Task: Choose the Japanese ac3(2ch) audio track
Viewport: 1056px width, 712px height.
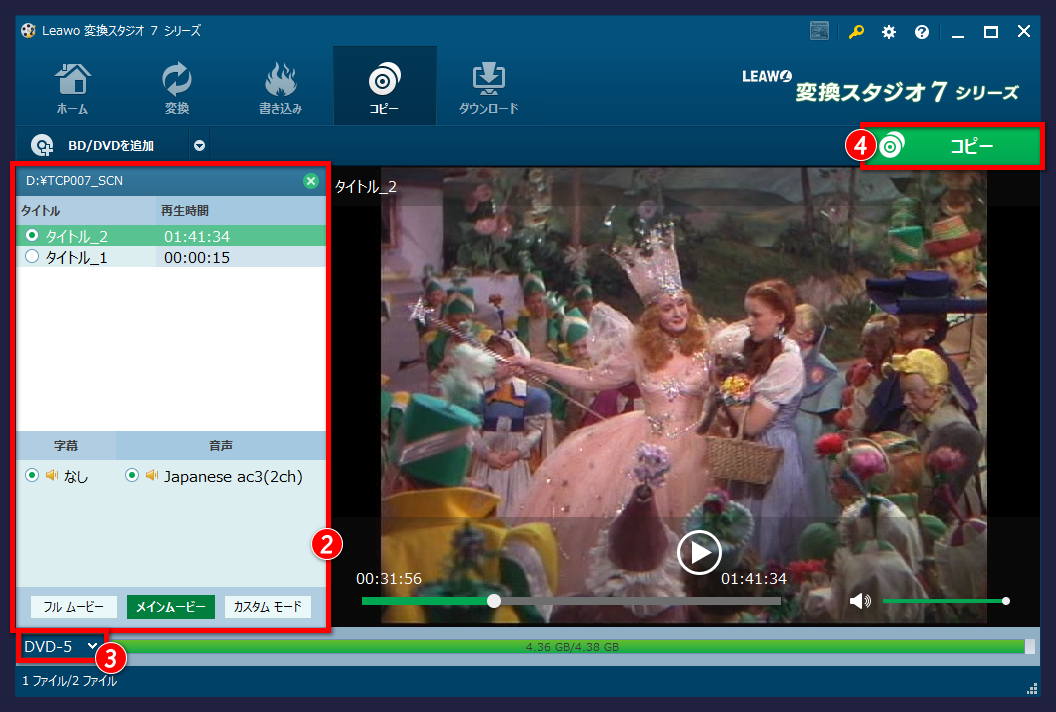Action: click(132, 476)
